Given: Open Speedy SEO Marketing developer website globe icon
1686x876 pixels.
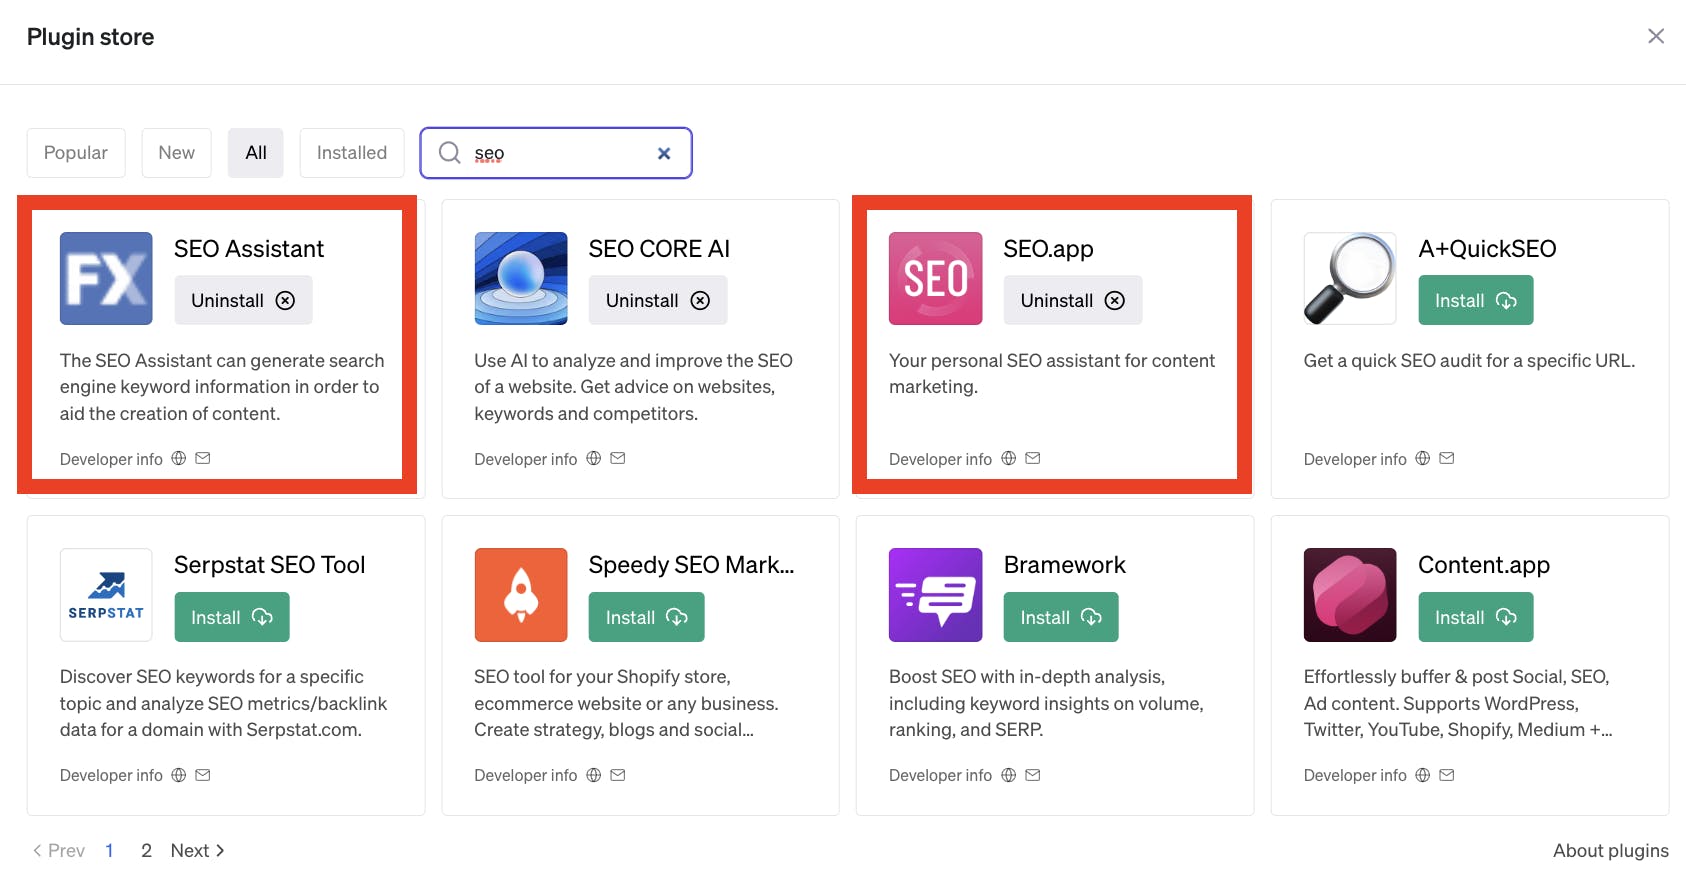Looking at the screenshot, I should (594, 775).
